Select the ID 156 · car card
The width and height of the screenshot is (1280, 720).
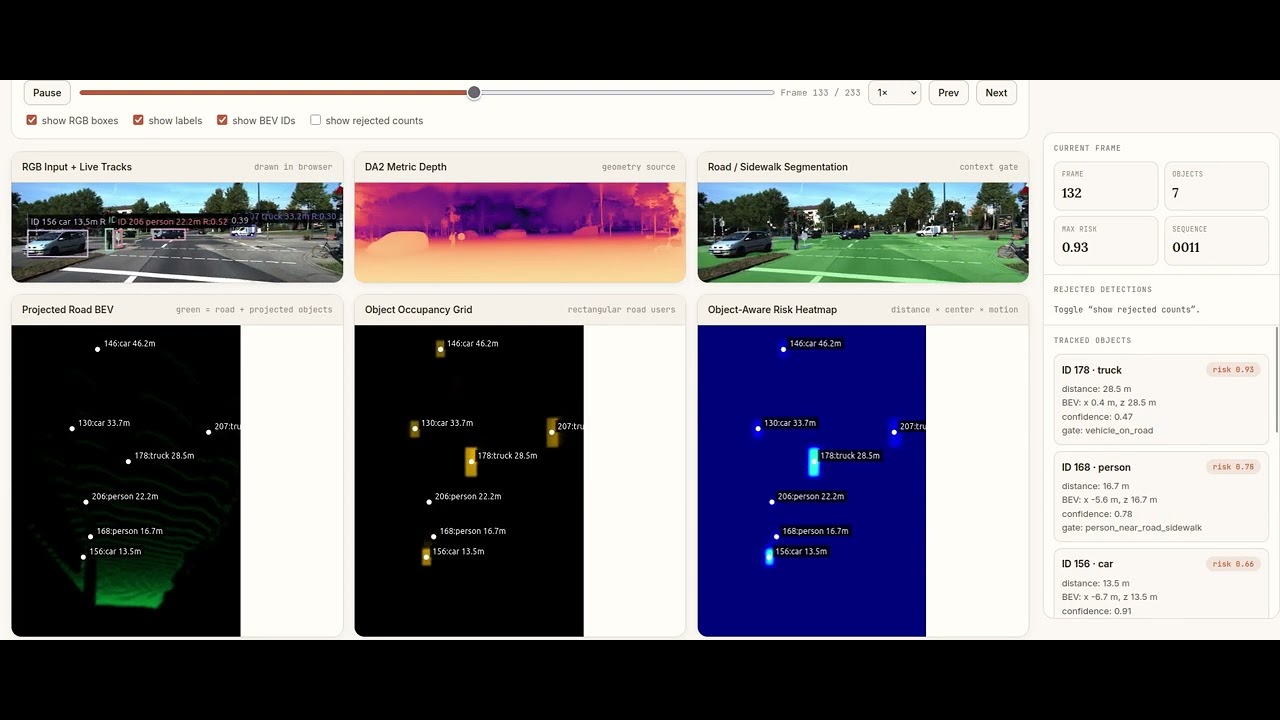[x=1161, y=583]
